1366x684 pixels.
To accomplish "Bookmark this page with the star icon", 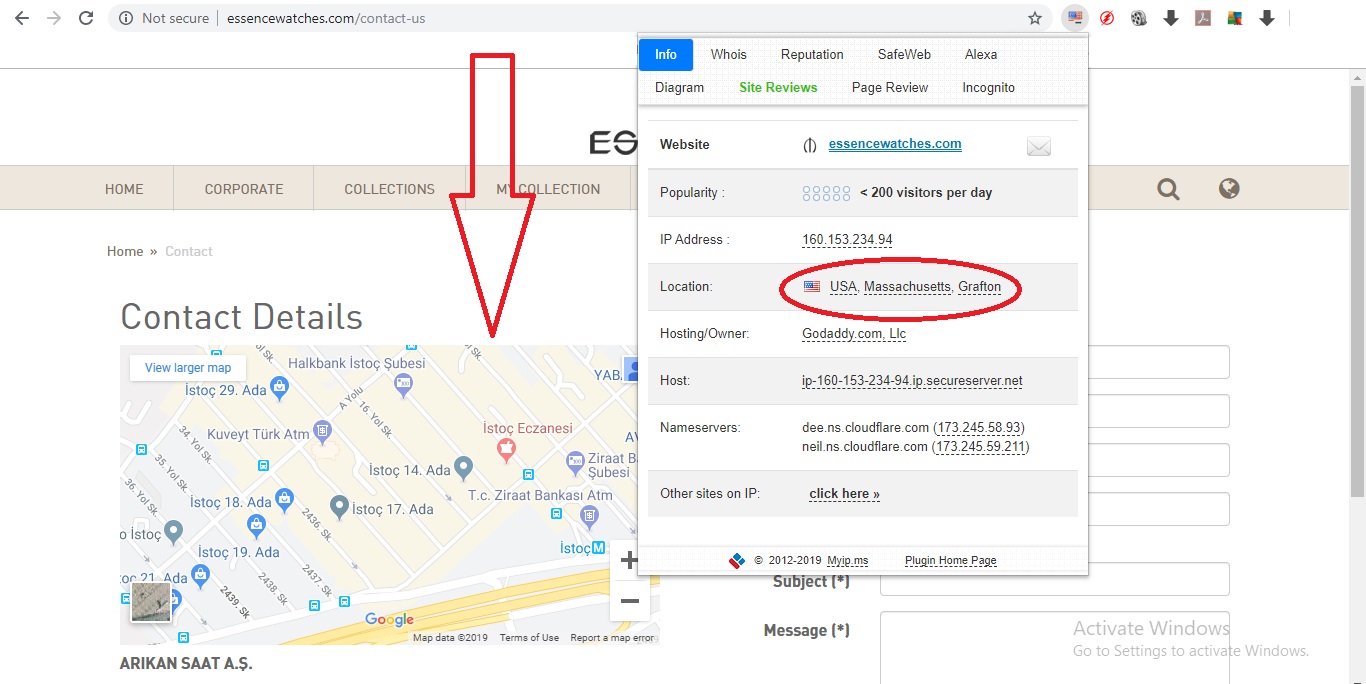I will 1035,18.
